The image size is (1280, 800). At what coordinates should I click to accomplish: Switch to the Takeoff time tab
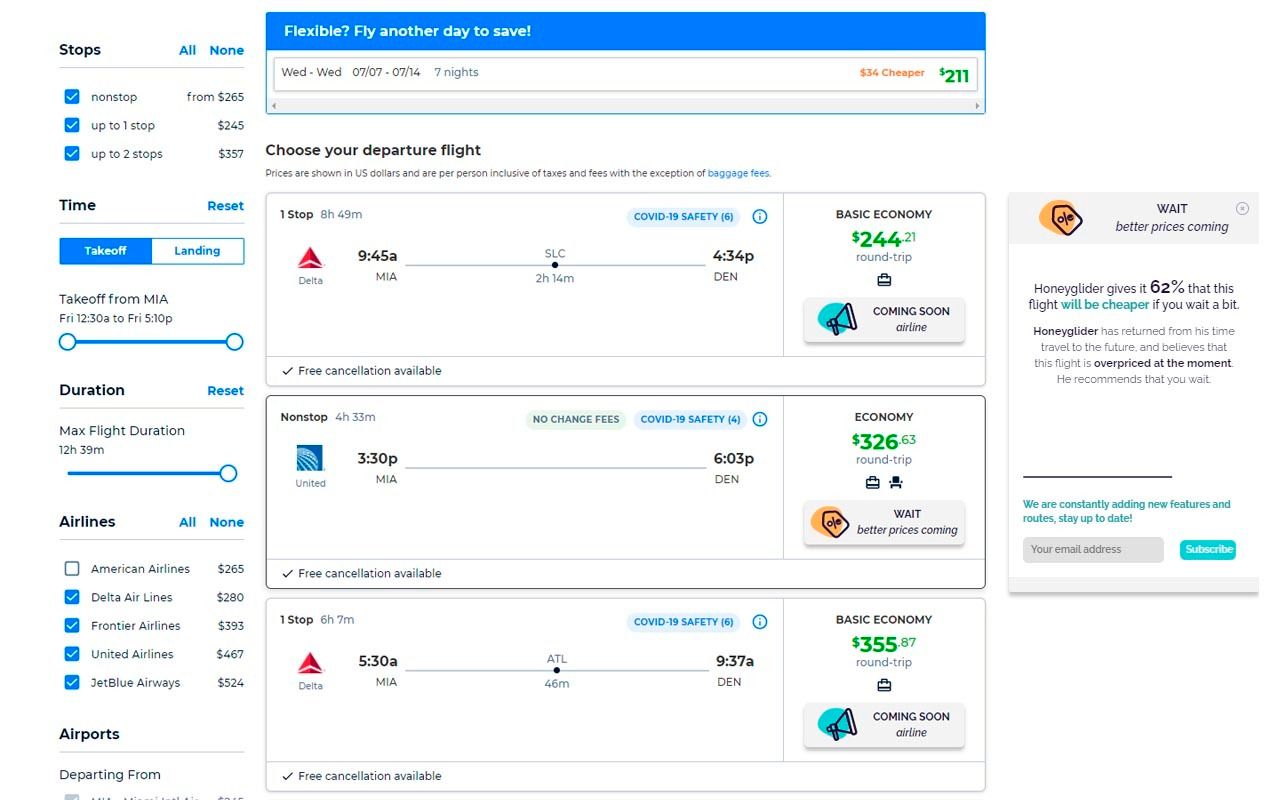(x=105, y=251)
